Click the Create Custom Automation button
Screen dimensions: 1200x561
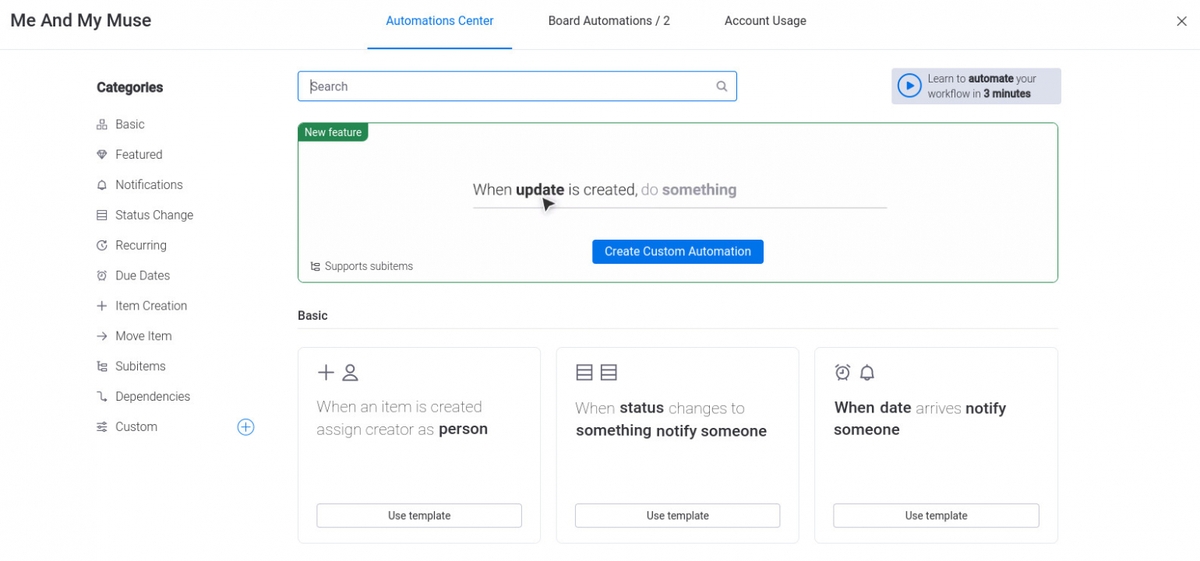(677, 252)
